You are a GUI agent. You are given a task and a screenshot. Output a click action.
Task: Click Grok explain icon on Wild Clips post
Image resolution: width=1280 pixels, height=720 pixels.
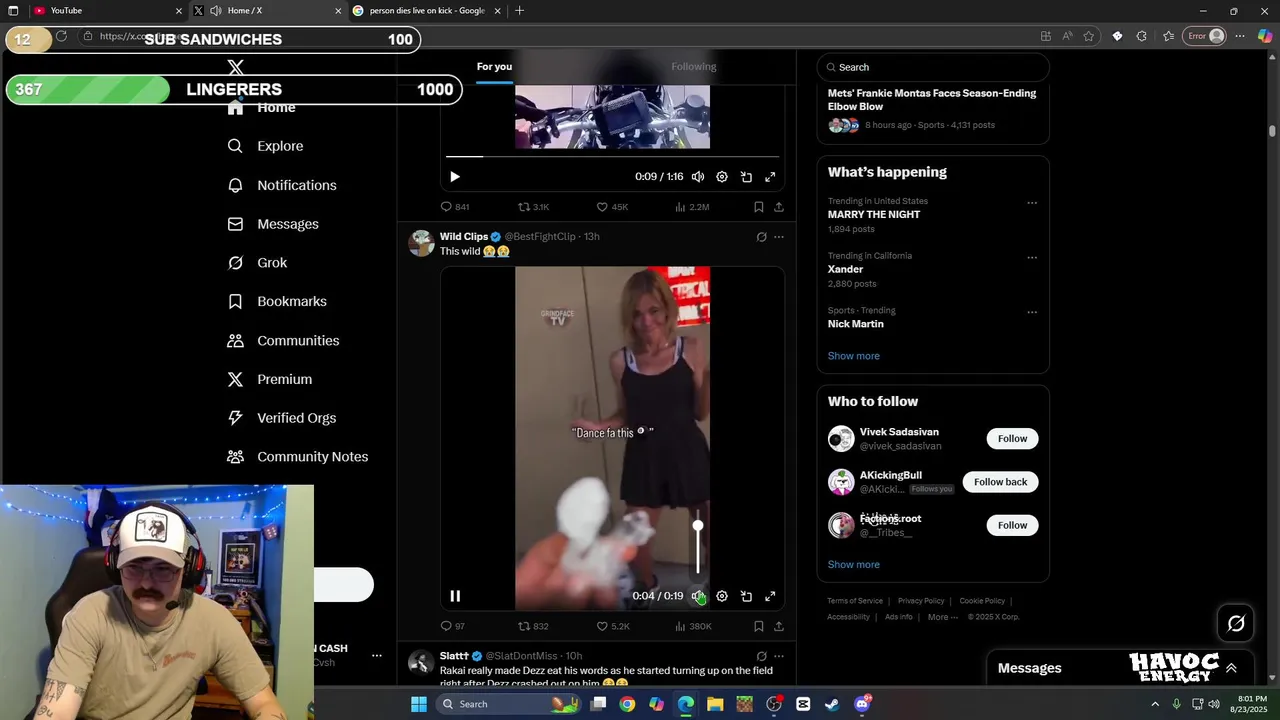tap(761, 237)
